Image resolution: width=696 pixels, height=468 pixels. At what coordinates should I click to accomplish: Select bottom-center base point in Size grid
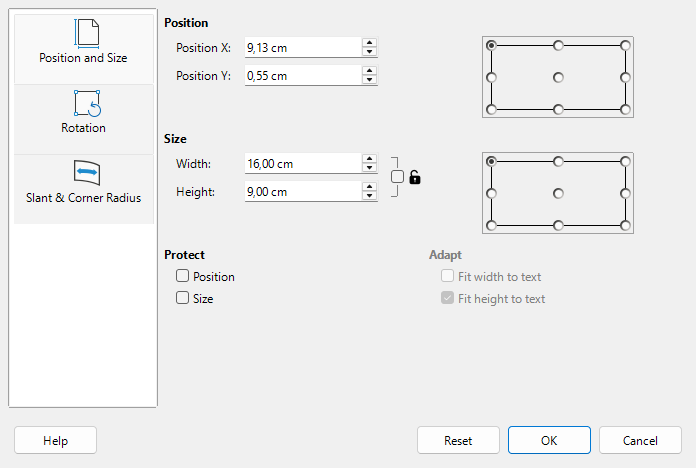[558, 225]
